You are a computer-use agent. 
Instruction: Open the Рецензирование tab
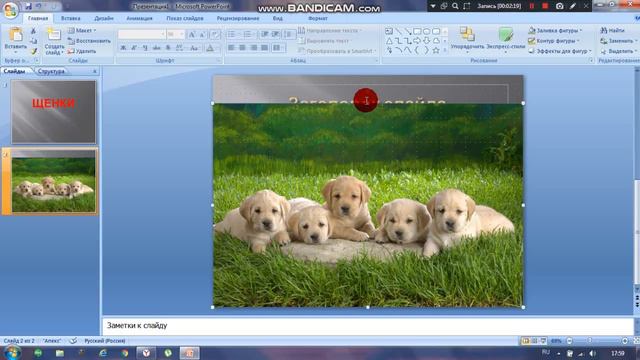pos(238,18)
